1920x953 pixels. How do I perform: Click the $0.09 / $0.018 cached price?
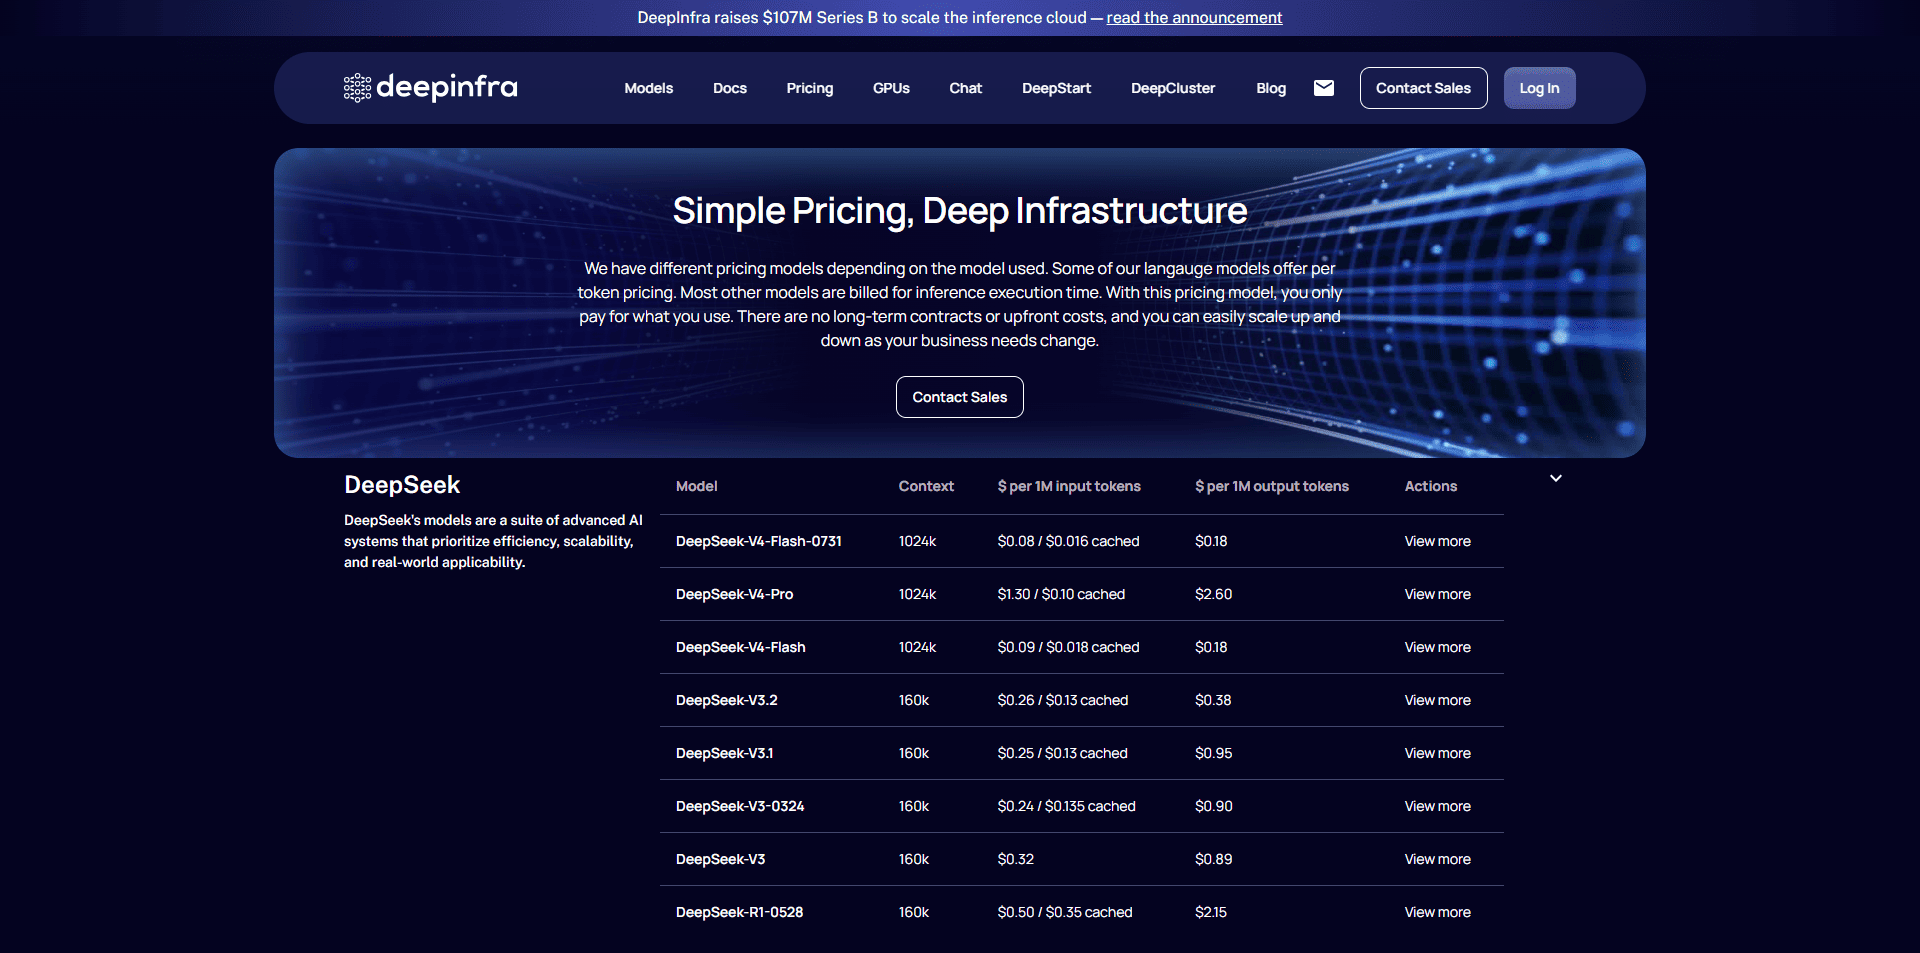tap(1068, 647)
